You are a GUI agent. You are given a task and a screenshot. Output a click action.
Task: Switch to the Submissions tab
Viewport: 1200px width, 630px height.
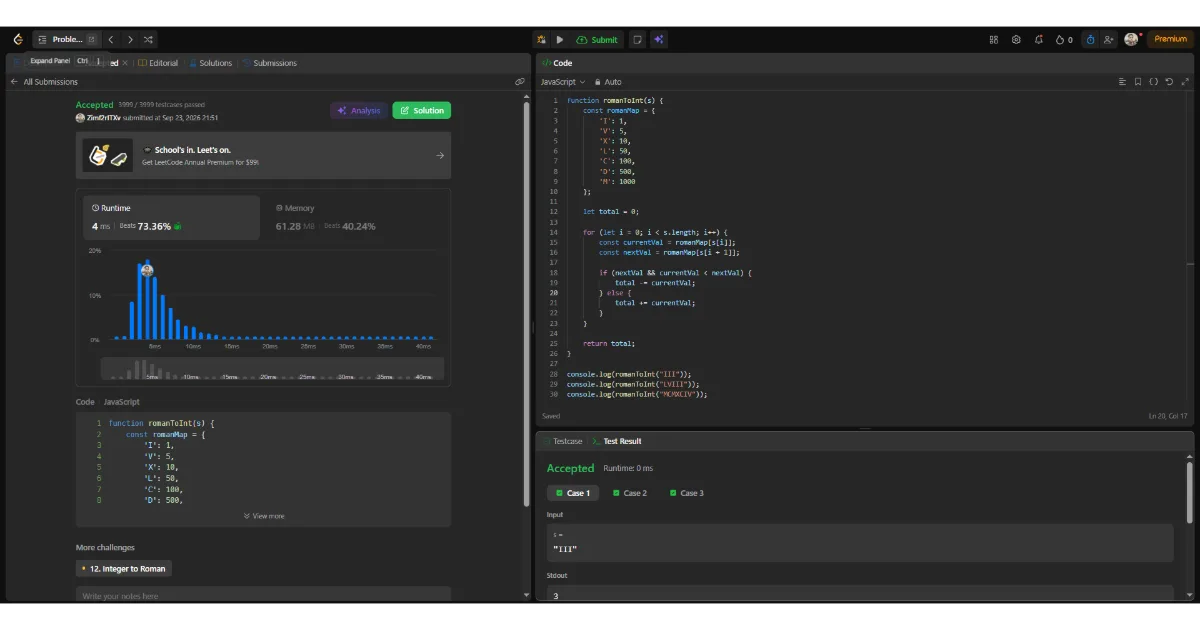pyautogui.click(x=269, y=63)
